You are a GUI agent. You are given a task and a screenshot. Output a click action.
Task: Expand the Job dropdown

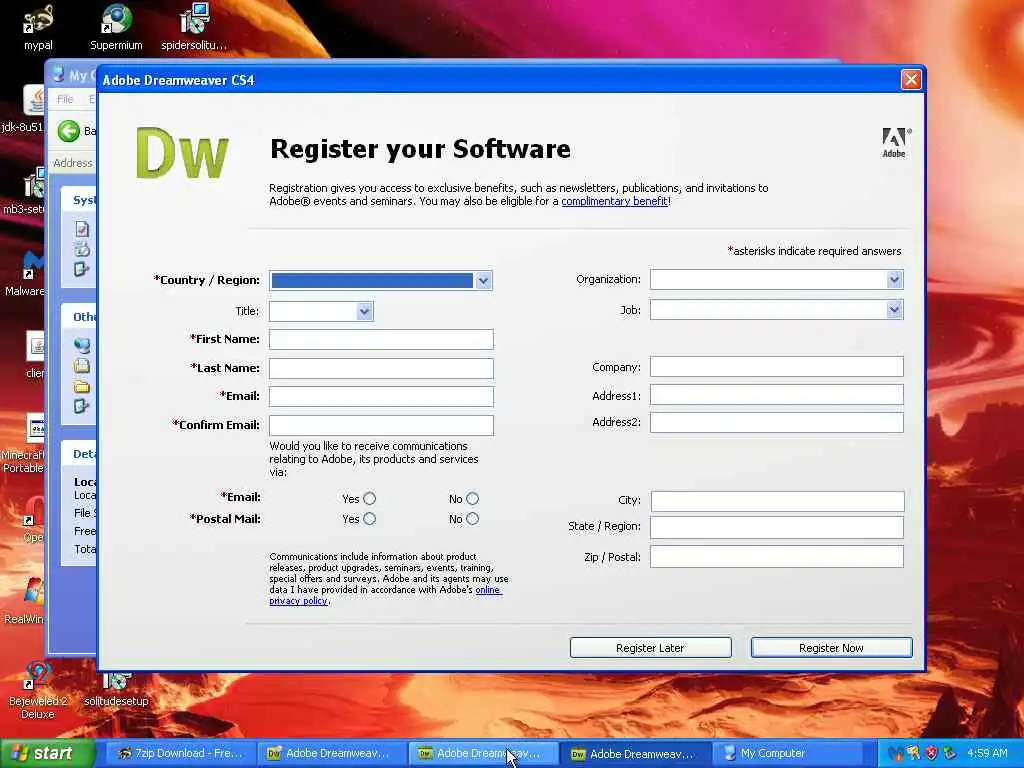(894, 310)
